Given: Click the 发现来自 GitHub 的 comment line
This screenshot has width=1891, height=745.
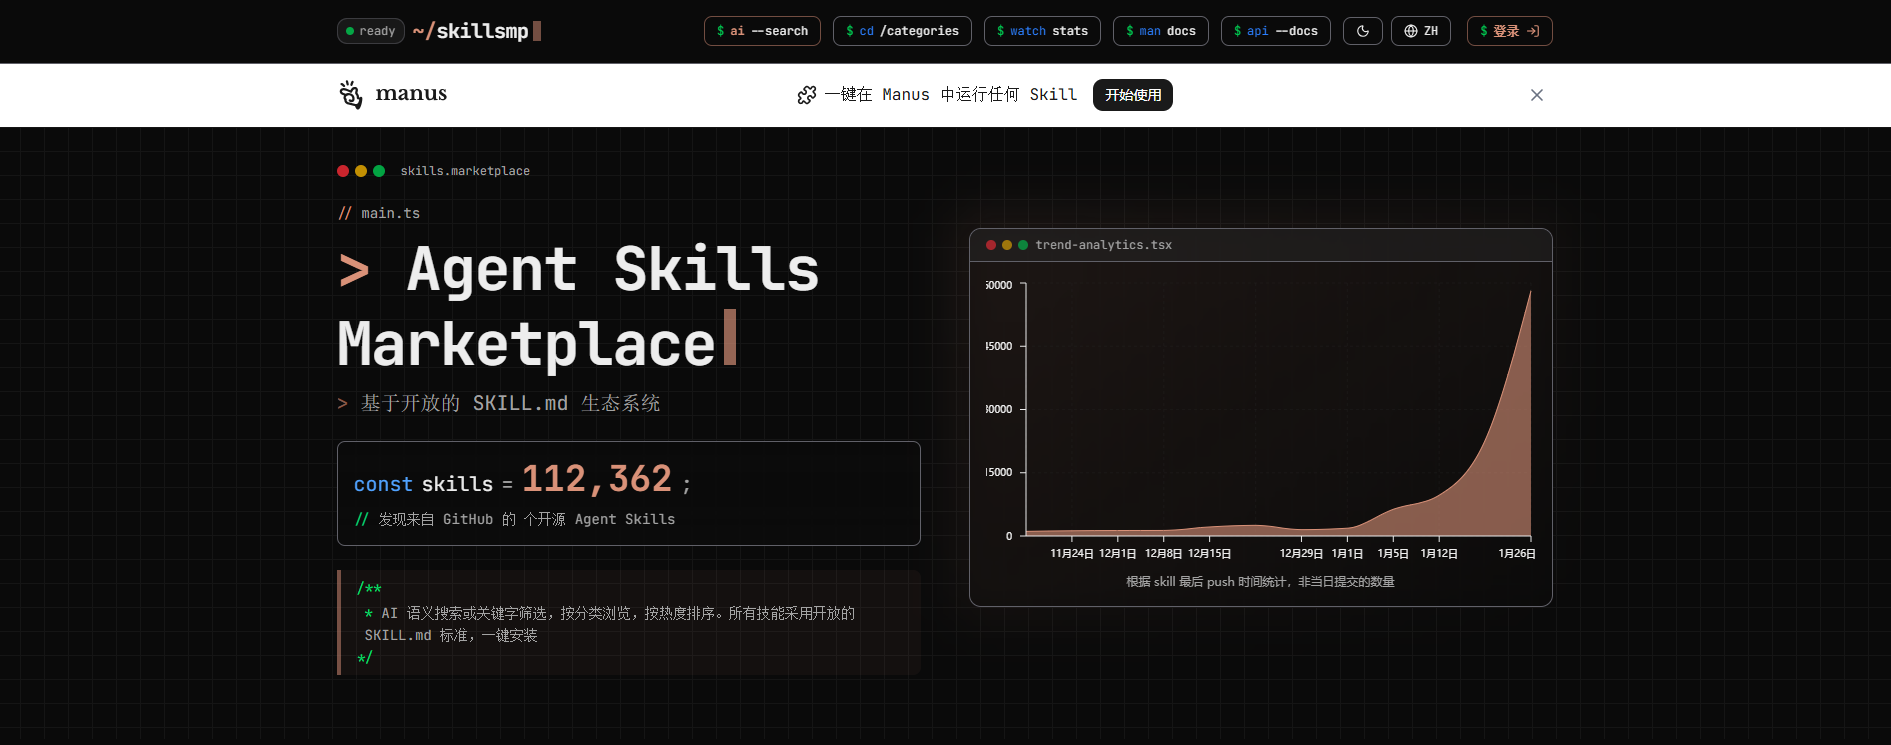Looking at the screenshot, I should (x=515, y=519).
